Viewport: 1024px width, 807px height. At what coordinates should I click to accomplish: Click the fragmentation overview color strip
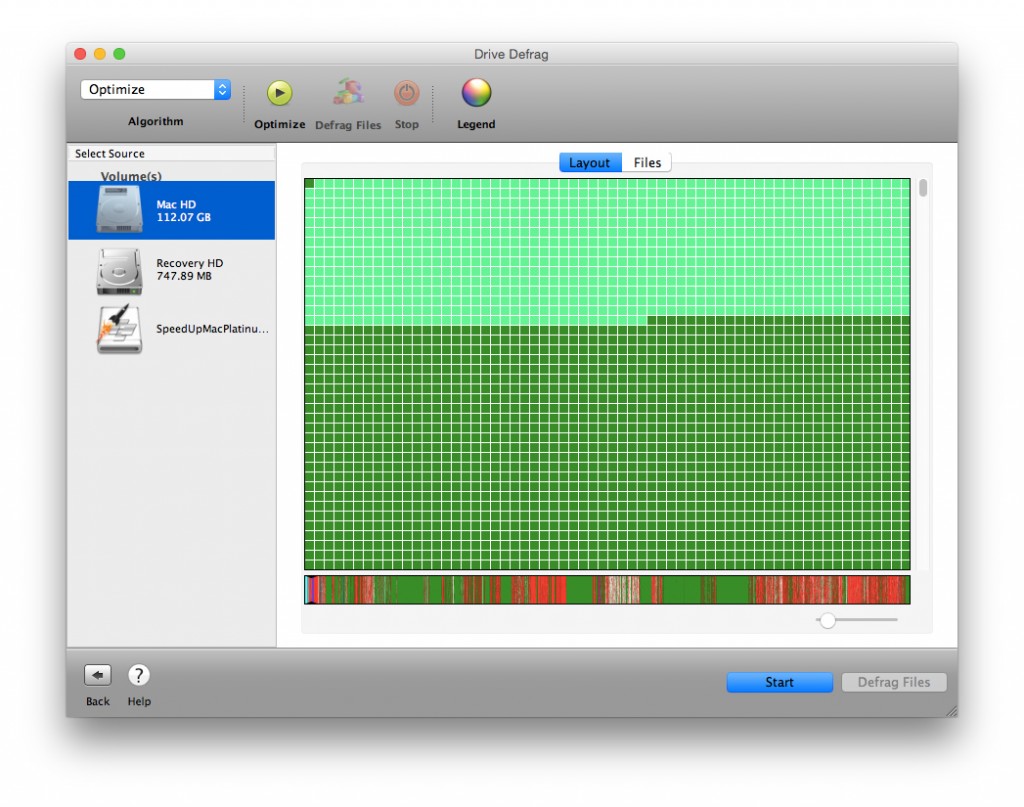coord(607,590)
